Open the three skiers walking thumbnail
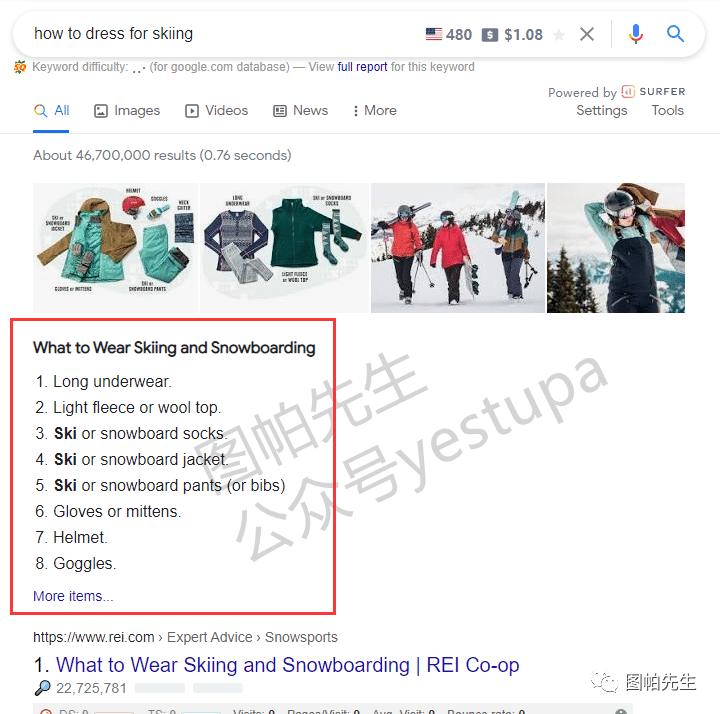This screenshot has height=714, width=720. pyautogui.click(x=458, y=248)
